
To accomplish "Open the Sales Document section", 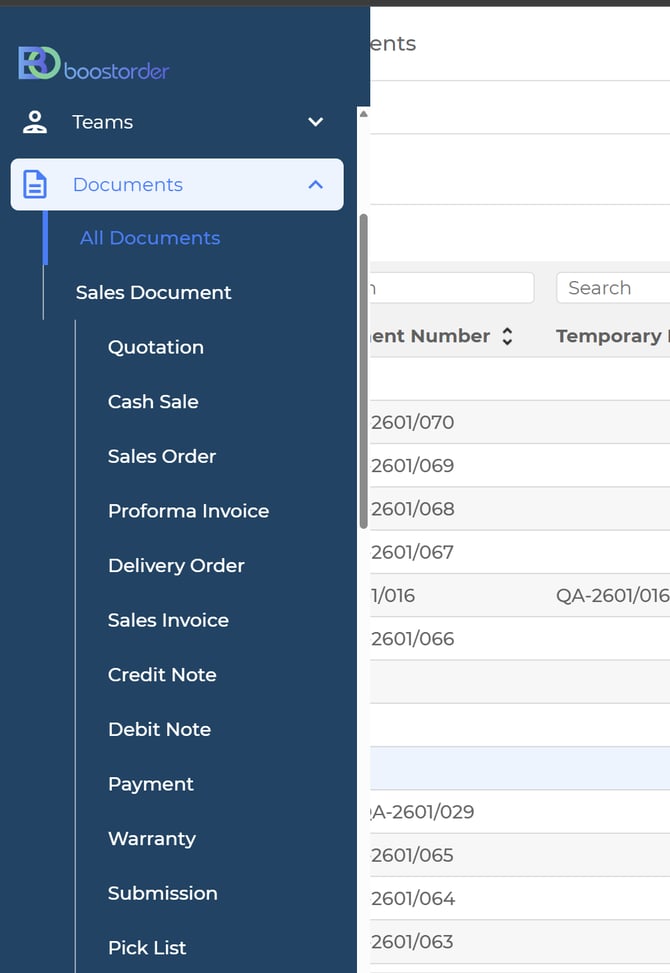I will coord(153,293).
